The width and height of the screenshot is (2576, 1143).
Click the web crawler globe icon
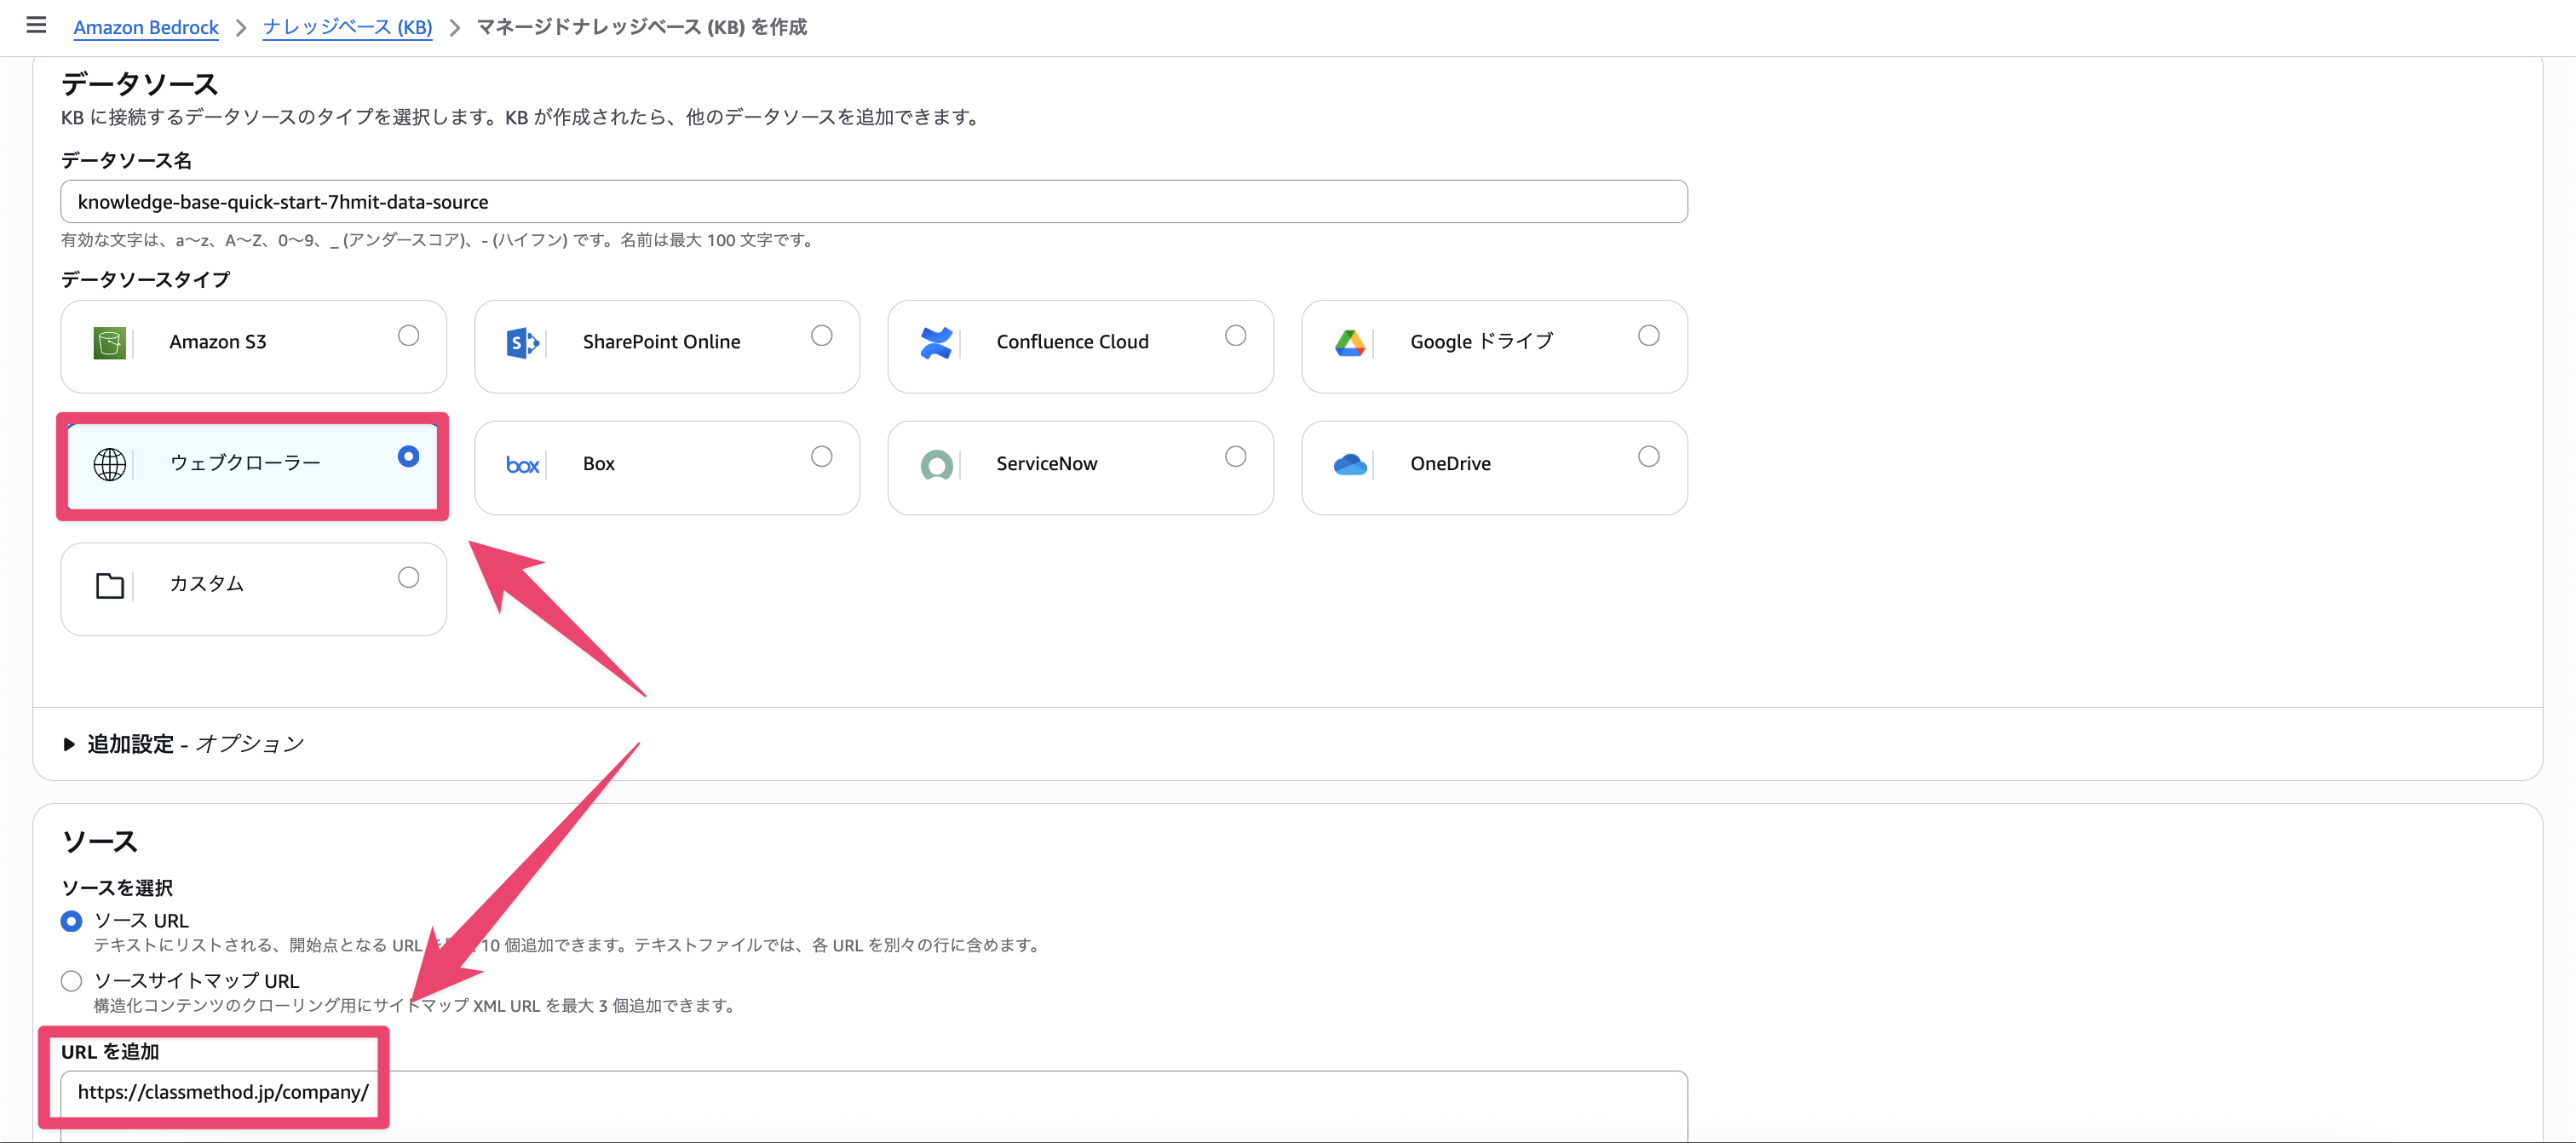coord(109,464)
